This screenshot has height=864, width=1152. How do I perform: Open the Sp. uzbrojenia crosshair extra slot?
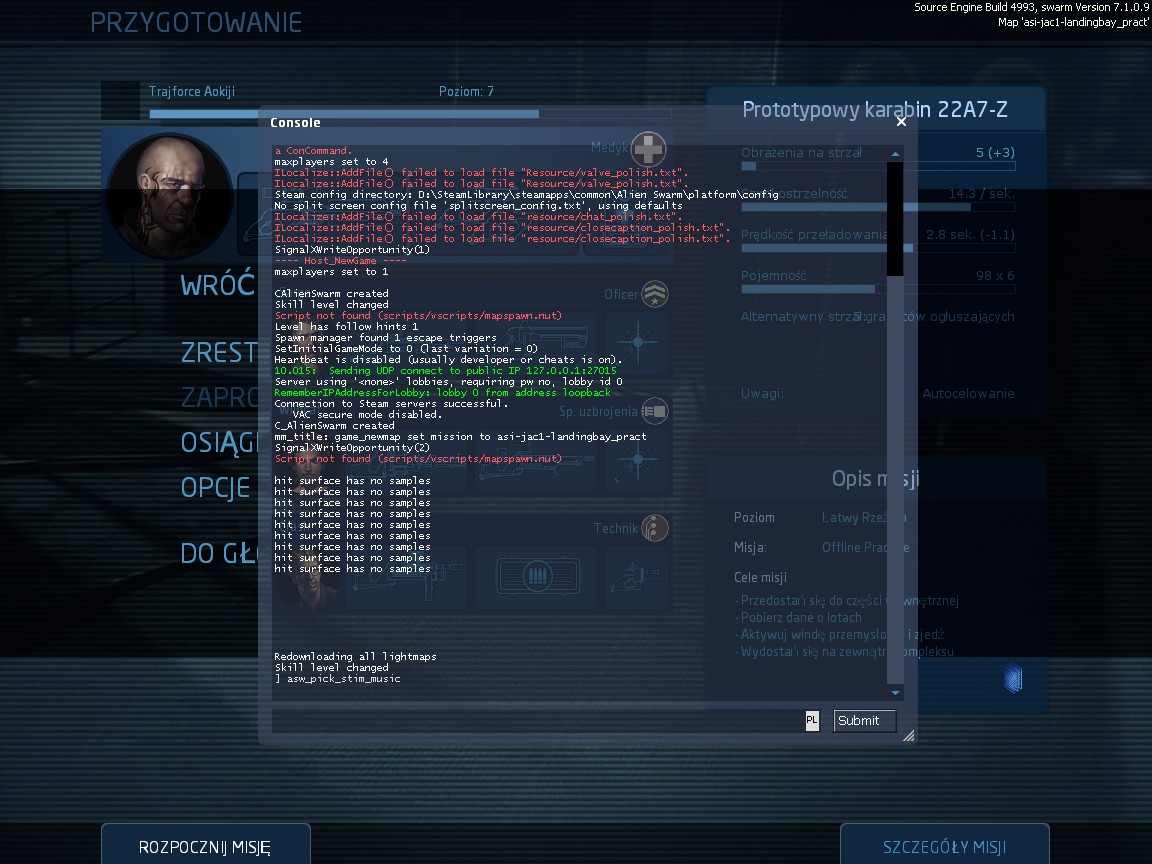[x=637, y=461]
